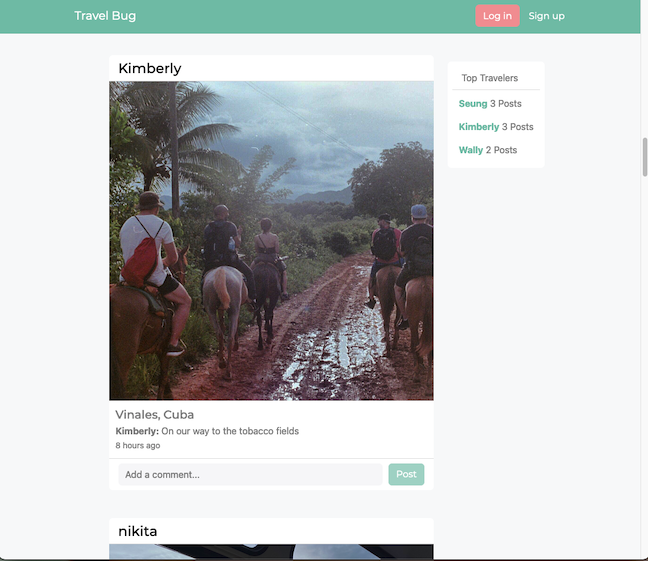
Task: Open Wally's traveler profile
Action: pyautogui.click(x=471, y=150)
